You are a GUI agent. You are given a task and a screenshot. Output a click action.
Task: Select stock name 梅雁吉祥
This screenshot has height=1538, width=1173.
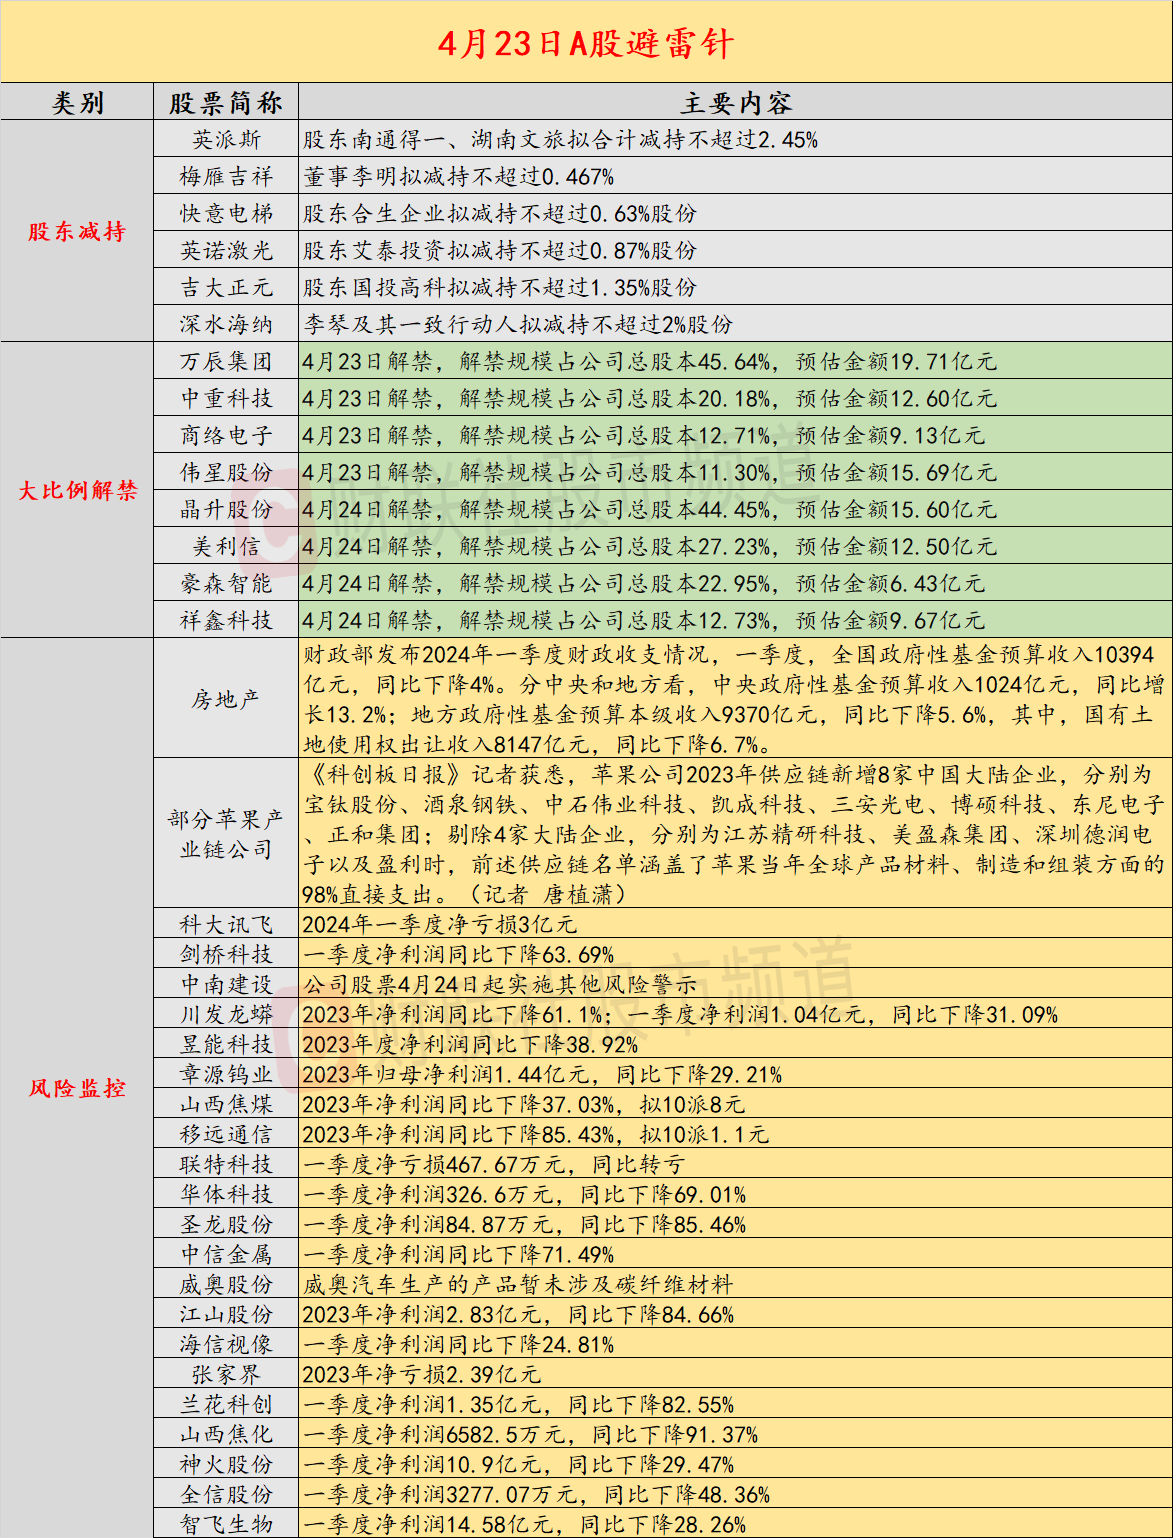point(226,176)
